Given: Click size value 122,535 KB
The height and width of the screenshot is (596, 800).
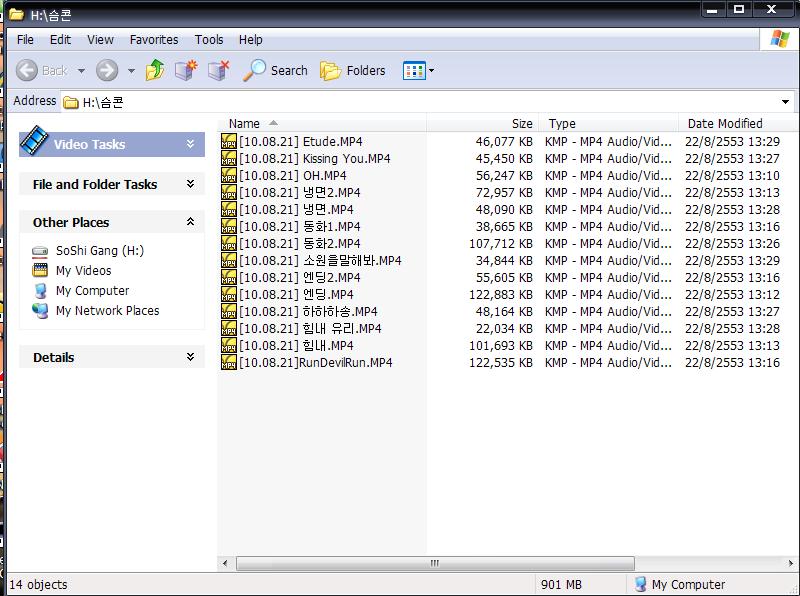Looking at the screenshot, I should [501, 362].
